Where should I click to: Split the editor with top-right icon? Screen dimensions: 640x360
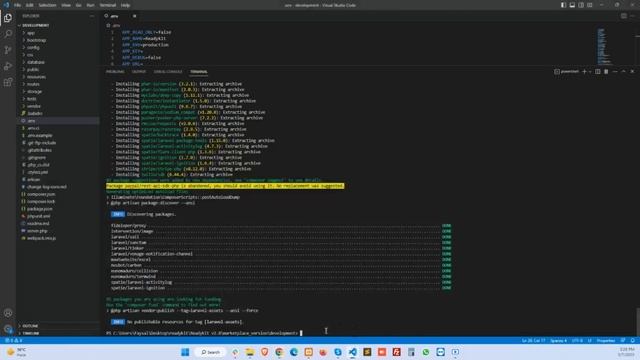click(x=624, y=16)
